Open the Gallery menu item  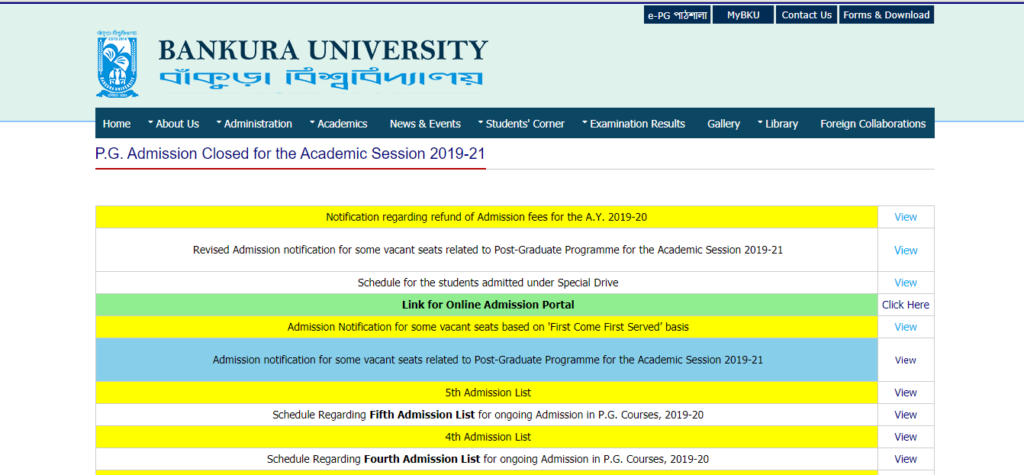(724, 123)
